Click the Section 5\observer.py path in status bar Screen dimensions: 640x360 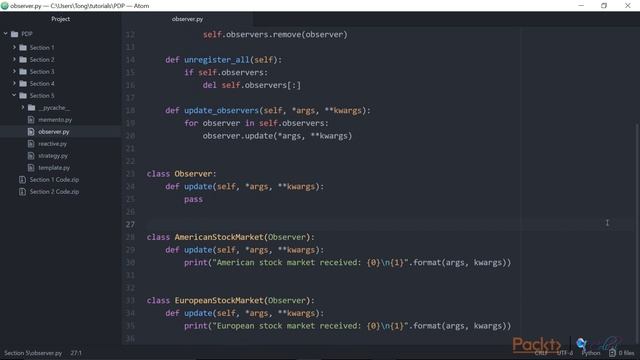pos(33,353)
